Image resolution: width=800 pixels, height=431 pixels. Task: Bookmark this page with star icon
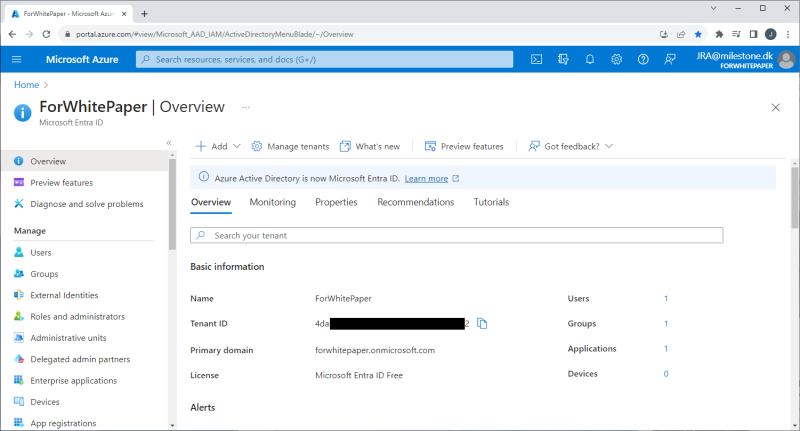click(x=698, y=33)
